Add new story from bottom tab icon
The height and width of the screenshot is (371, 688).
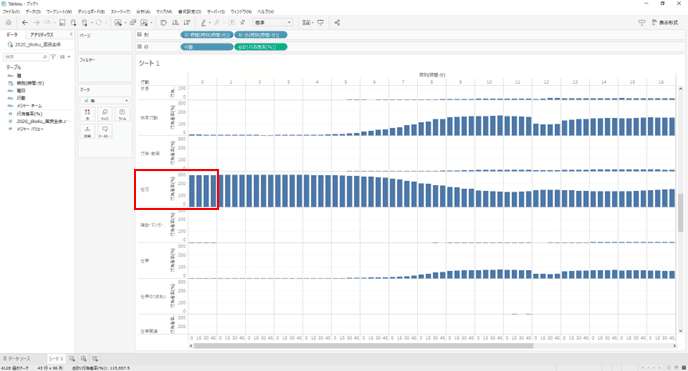(x=95, y=359)
